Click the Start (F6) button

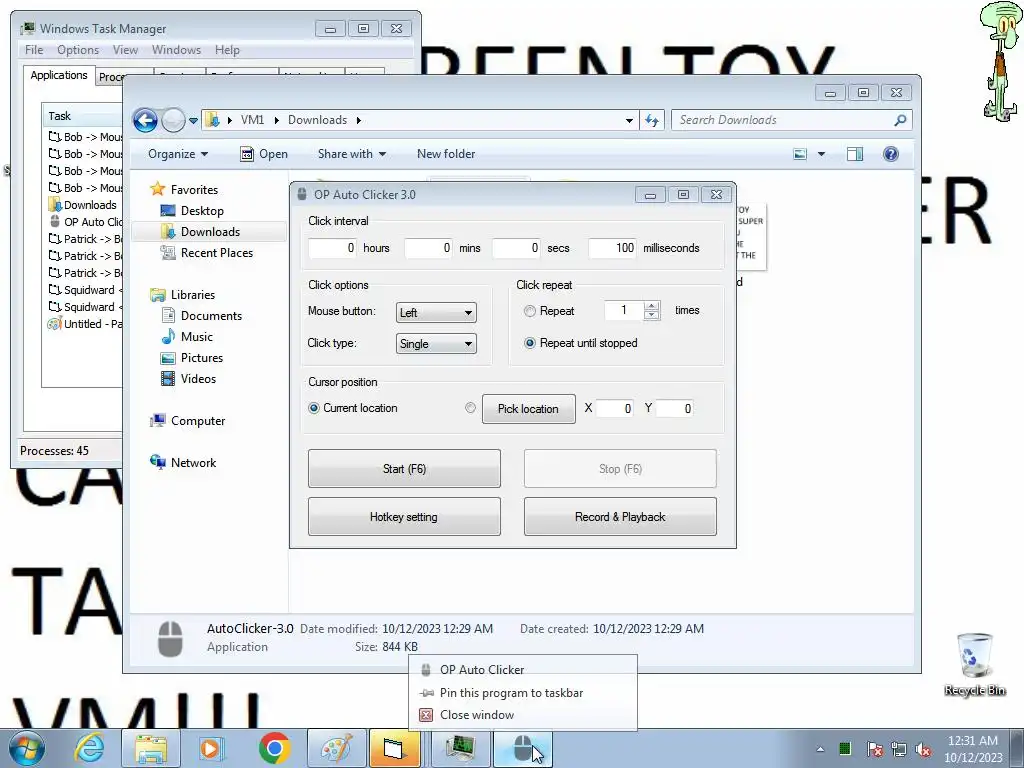[404, 468]
